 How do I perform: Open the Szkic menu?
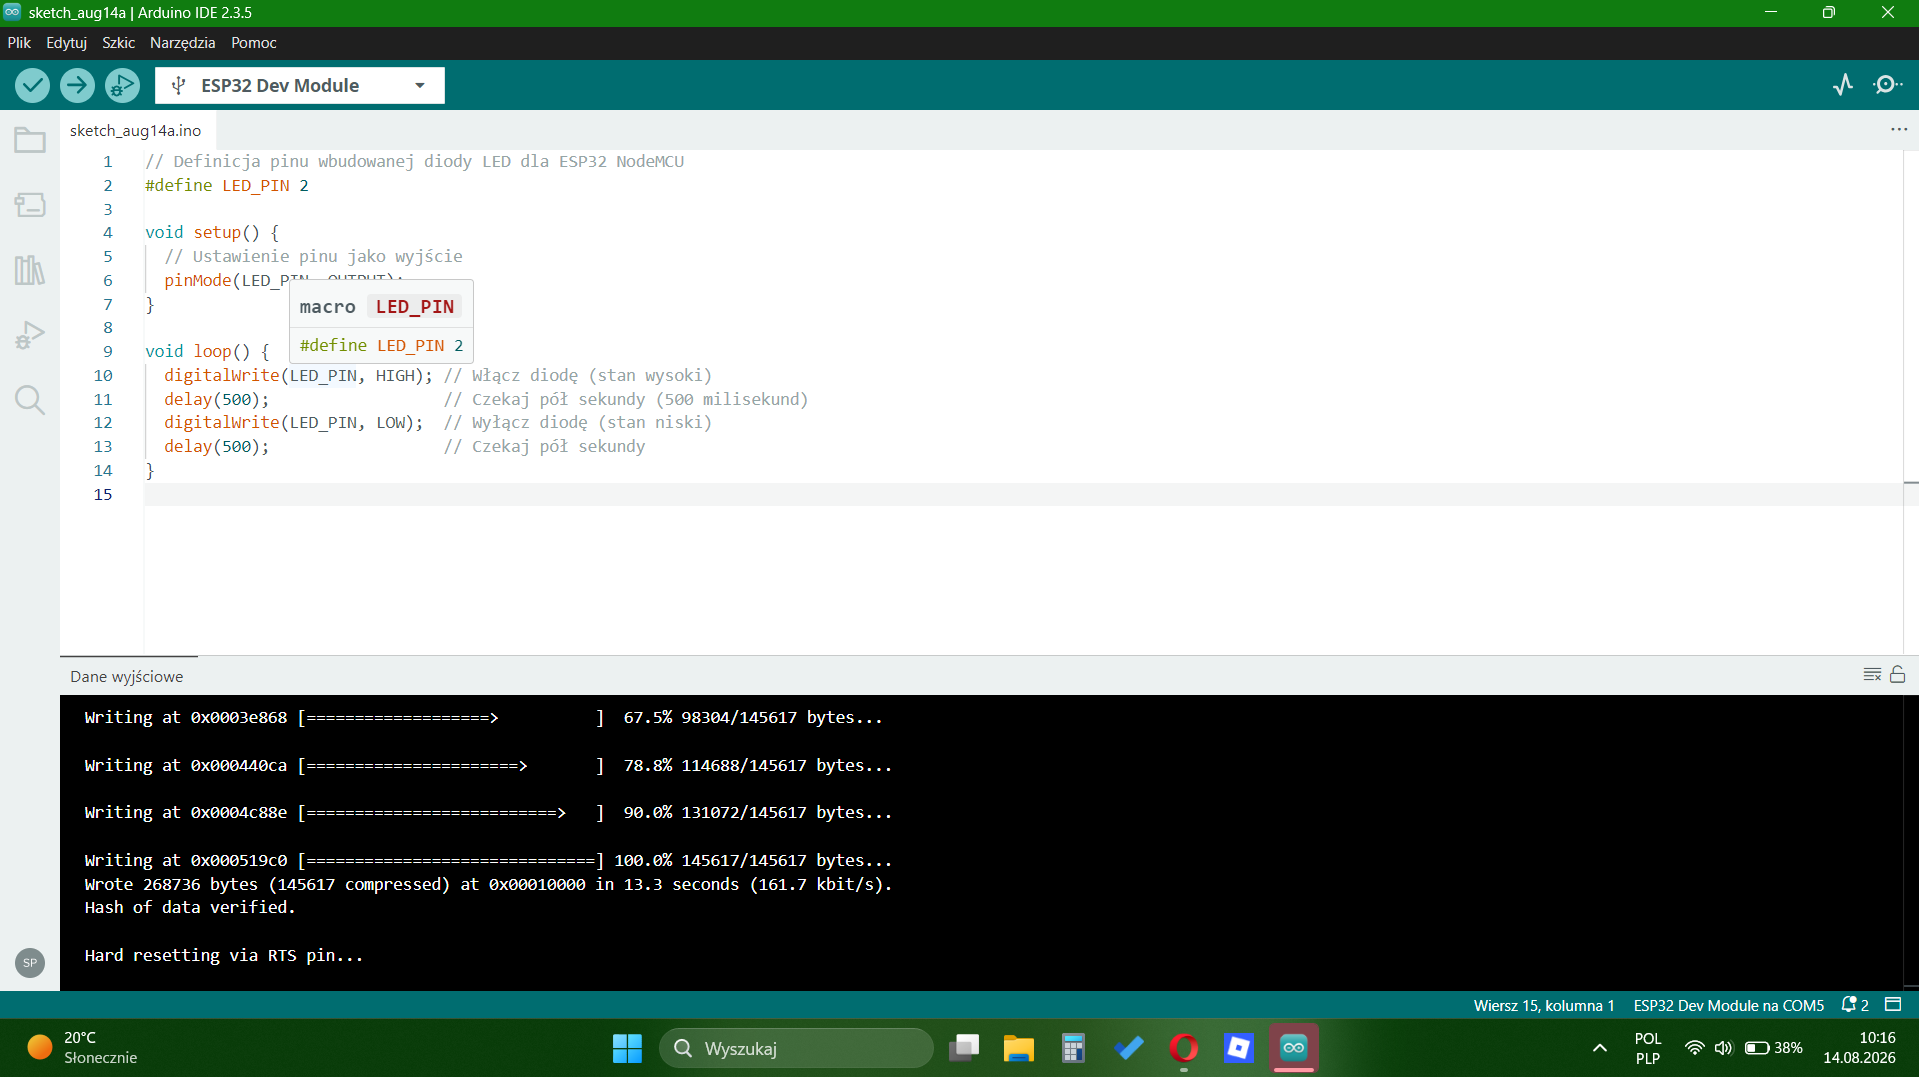tap(118, 43)
